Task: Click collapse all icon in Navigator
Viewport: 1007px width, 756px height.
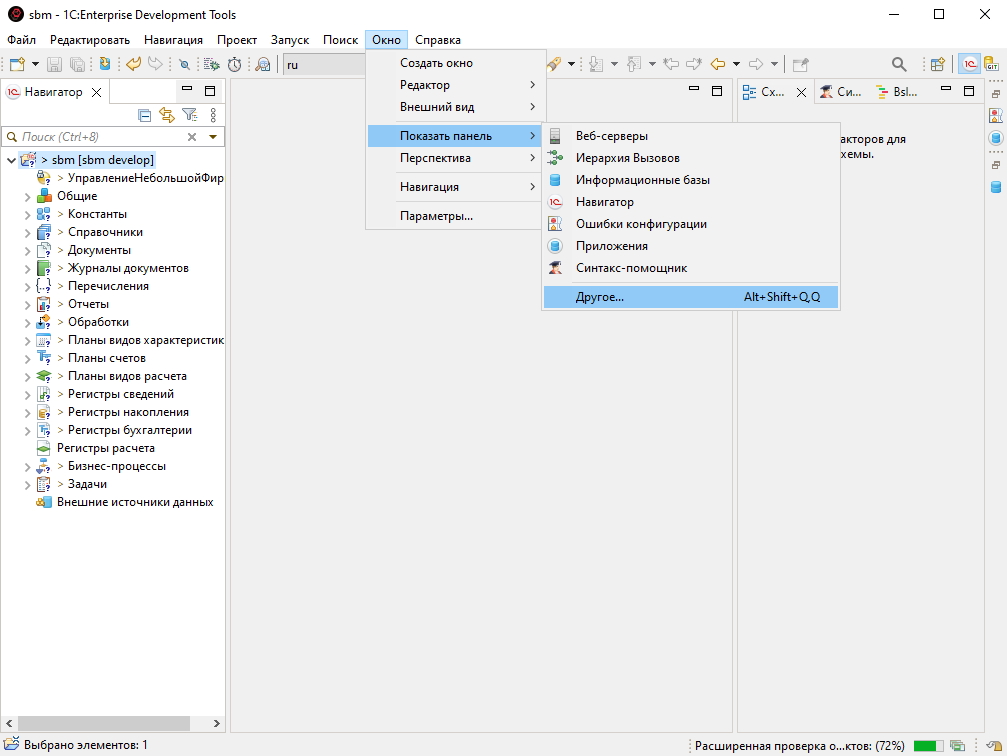Action: [145, 115]
